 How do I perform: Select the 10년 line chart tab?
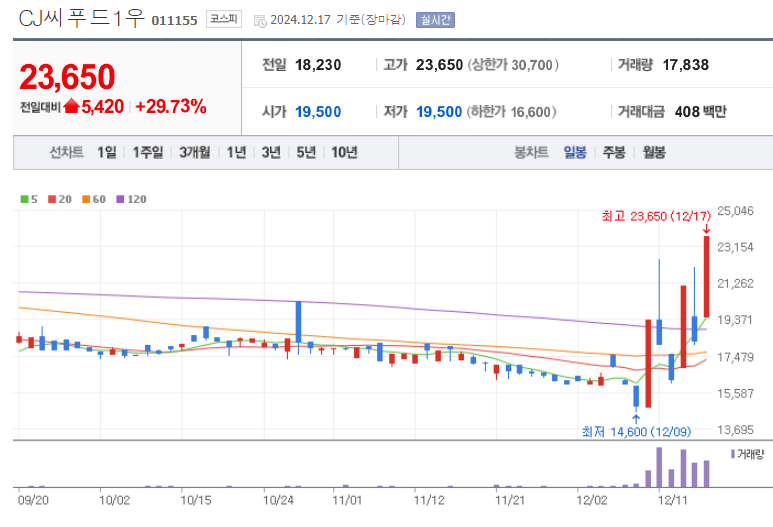point(344,152)
